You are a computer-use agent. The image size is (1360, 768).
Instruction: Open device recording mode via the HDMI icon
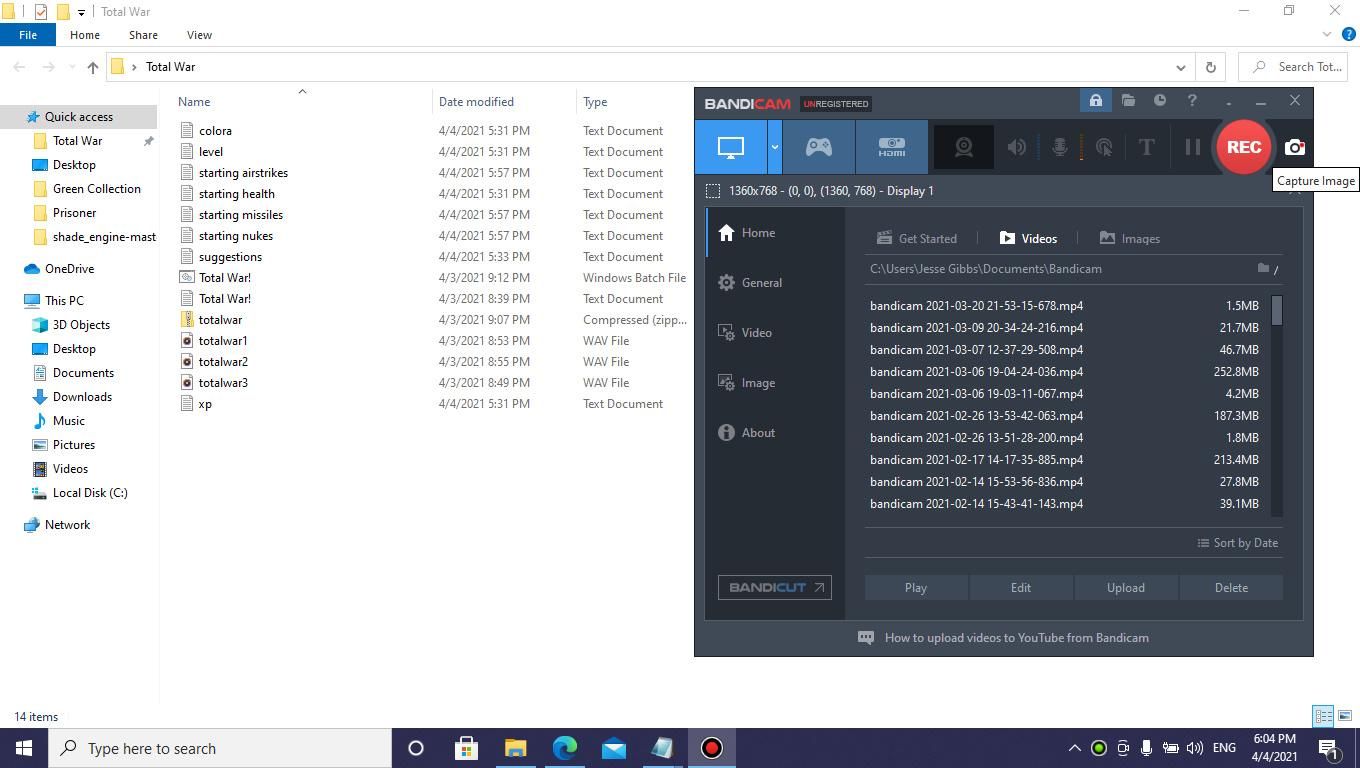[x=890, y=146]
